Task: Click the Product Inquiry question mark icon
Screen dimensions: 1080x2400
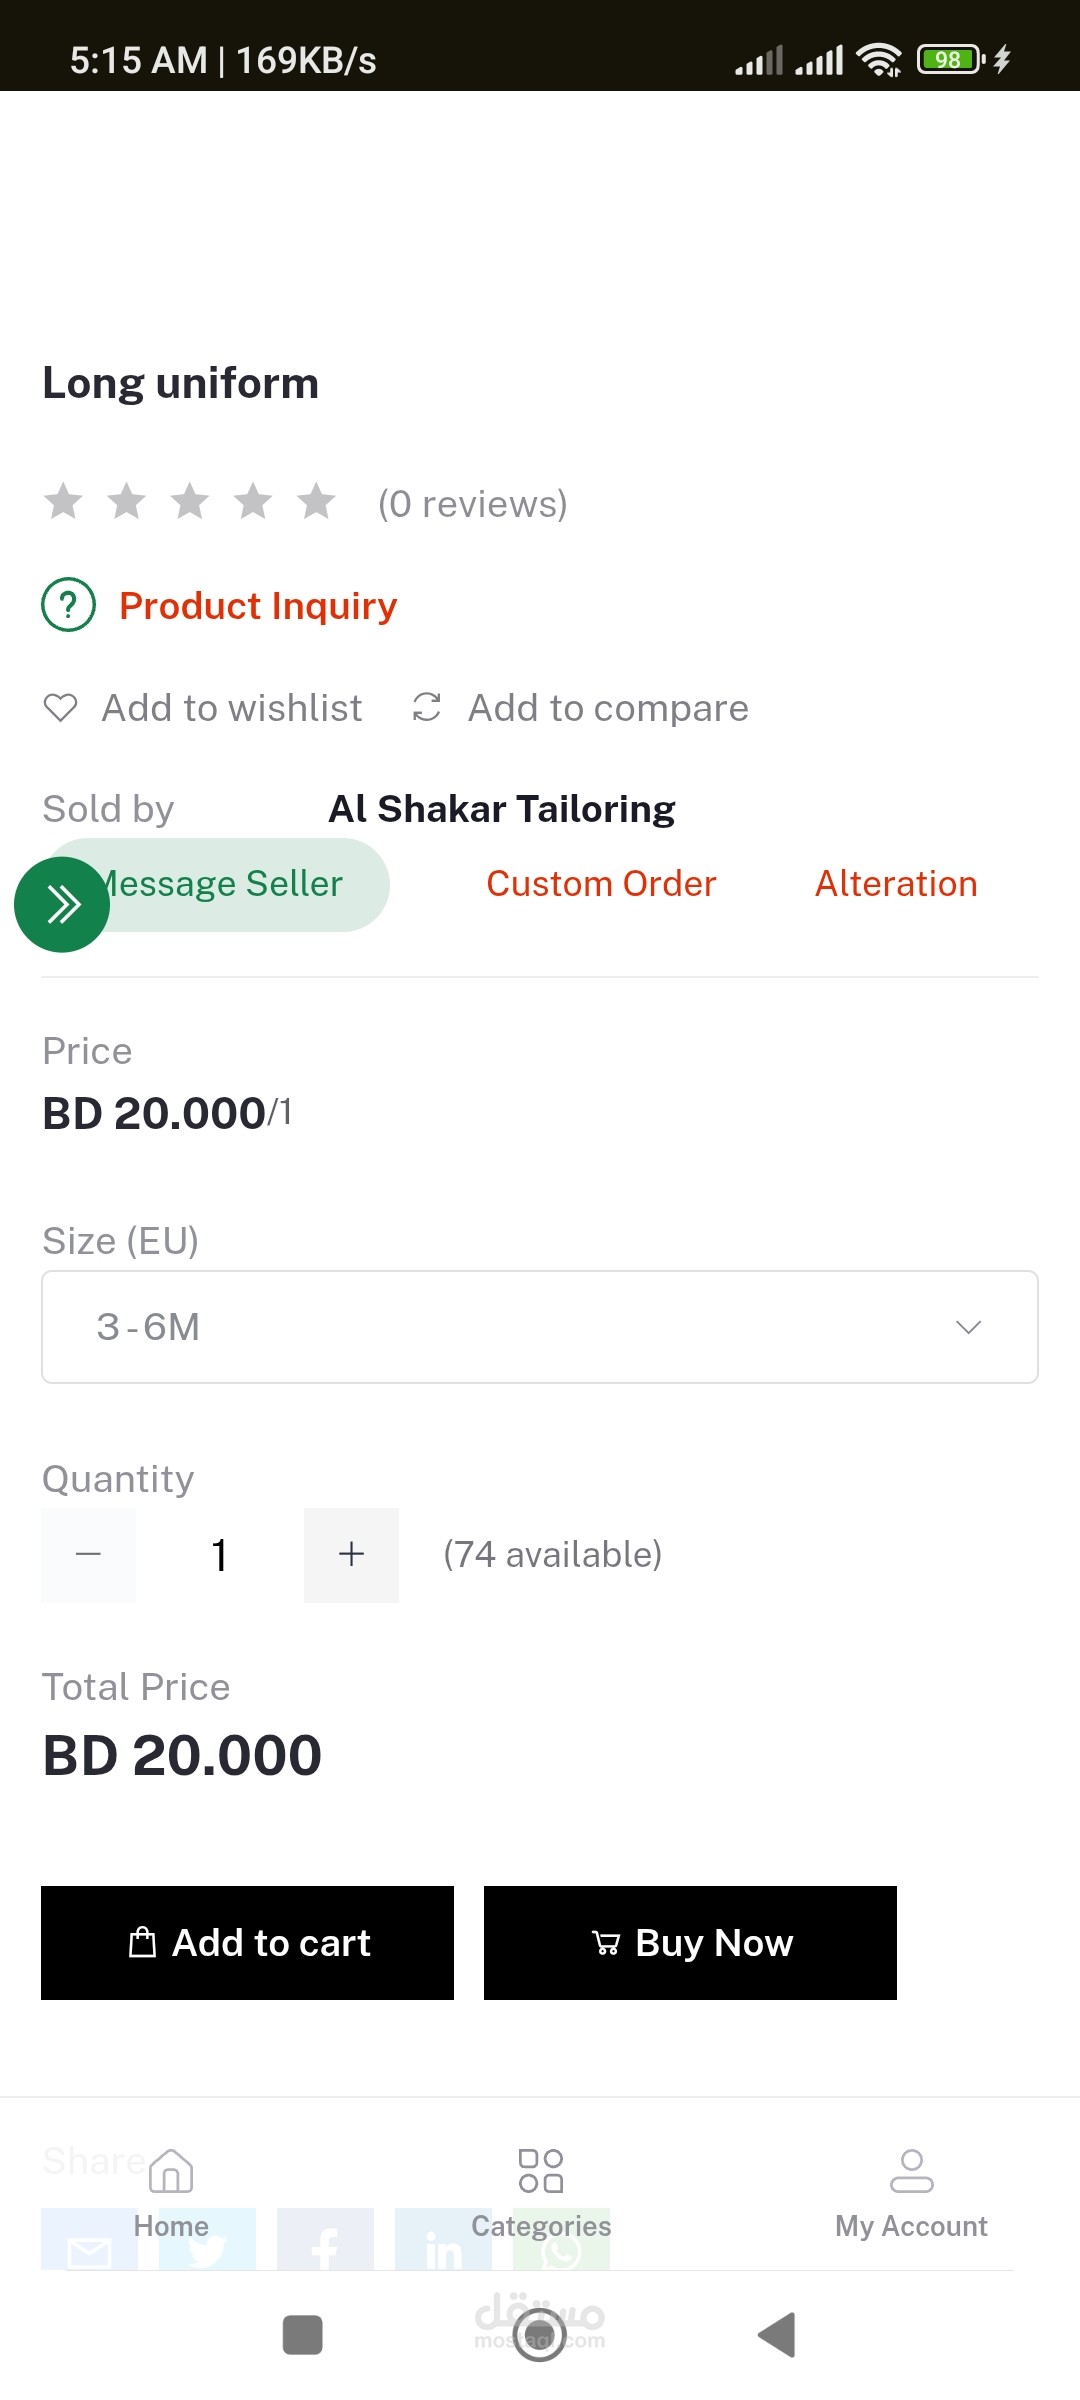Action: [x=68, y=605]
